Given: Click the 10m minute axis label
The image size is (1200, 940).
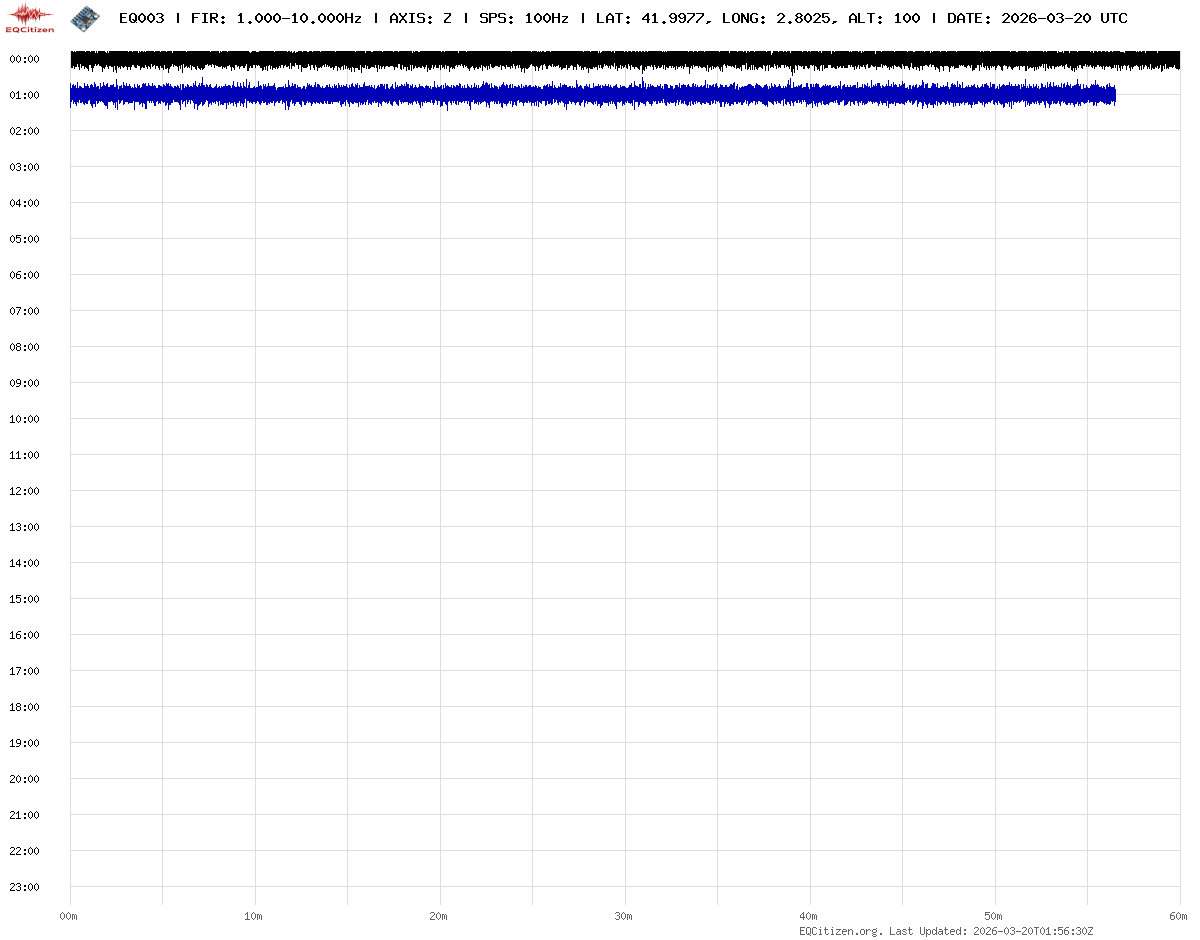Looking at the screenshot, I should [x=254, y=916].
